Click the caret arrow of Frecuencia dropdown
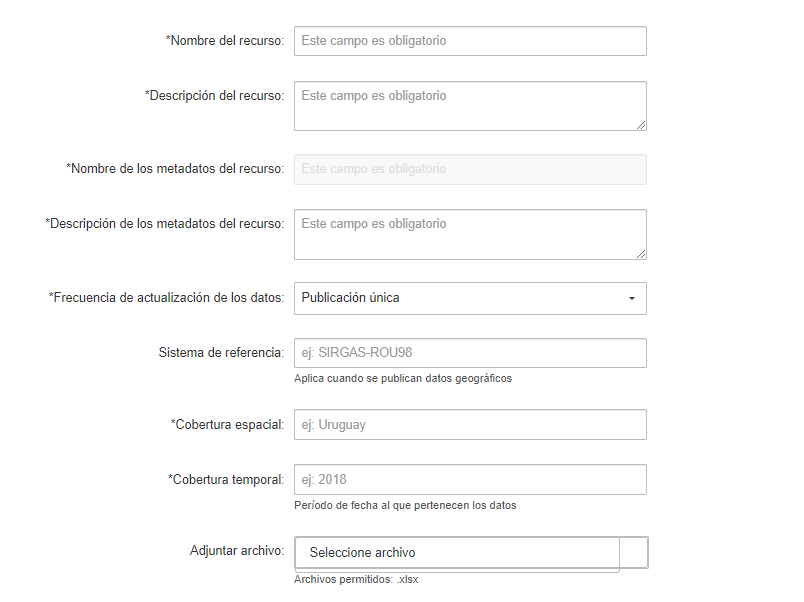This screenshot has width=804, height=602. (632, 298)
